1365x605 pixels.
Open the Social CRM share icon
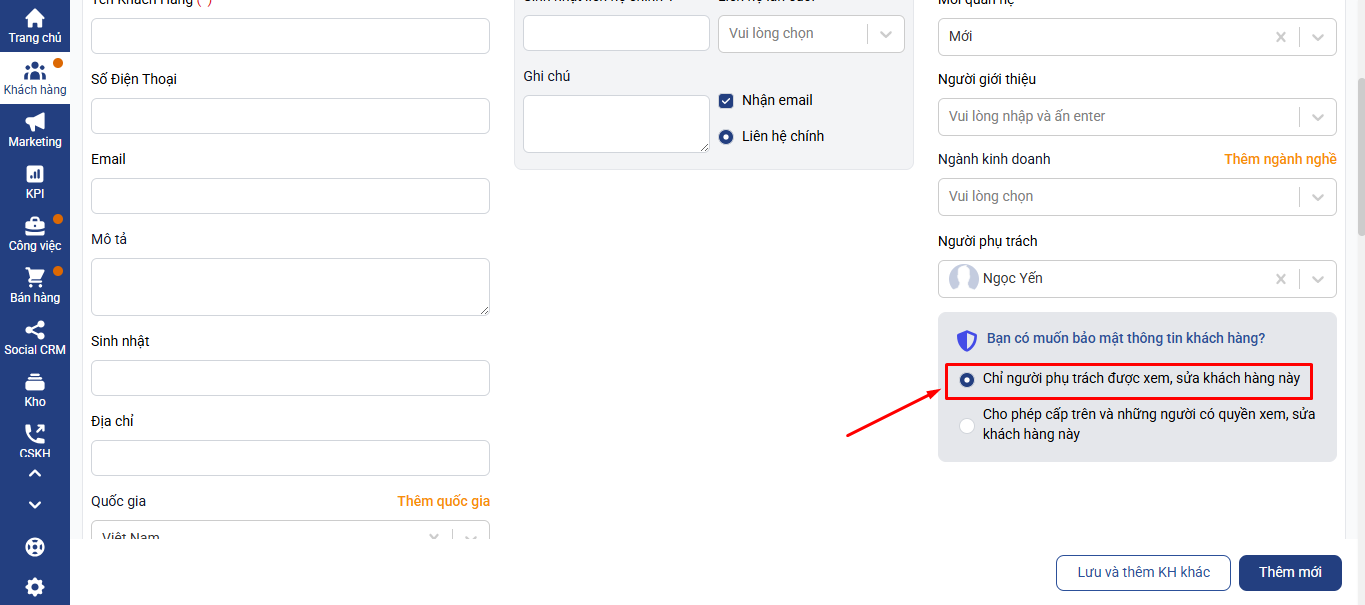click(35, 330)
